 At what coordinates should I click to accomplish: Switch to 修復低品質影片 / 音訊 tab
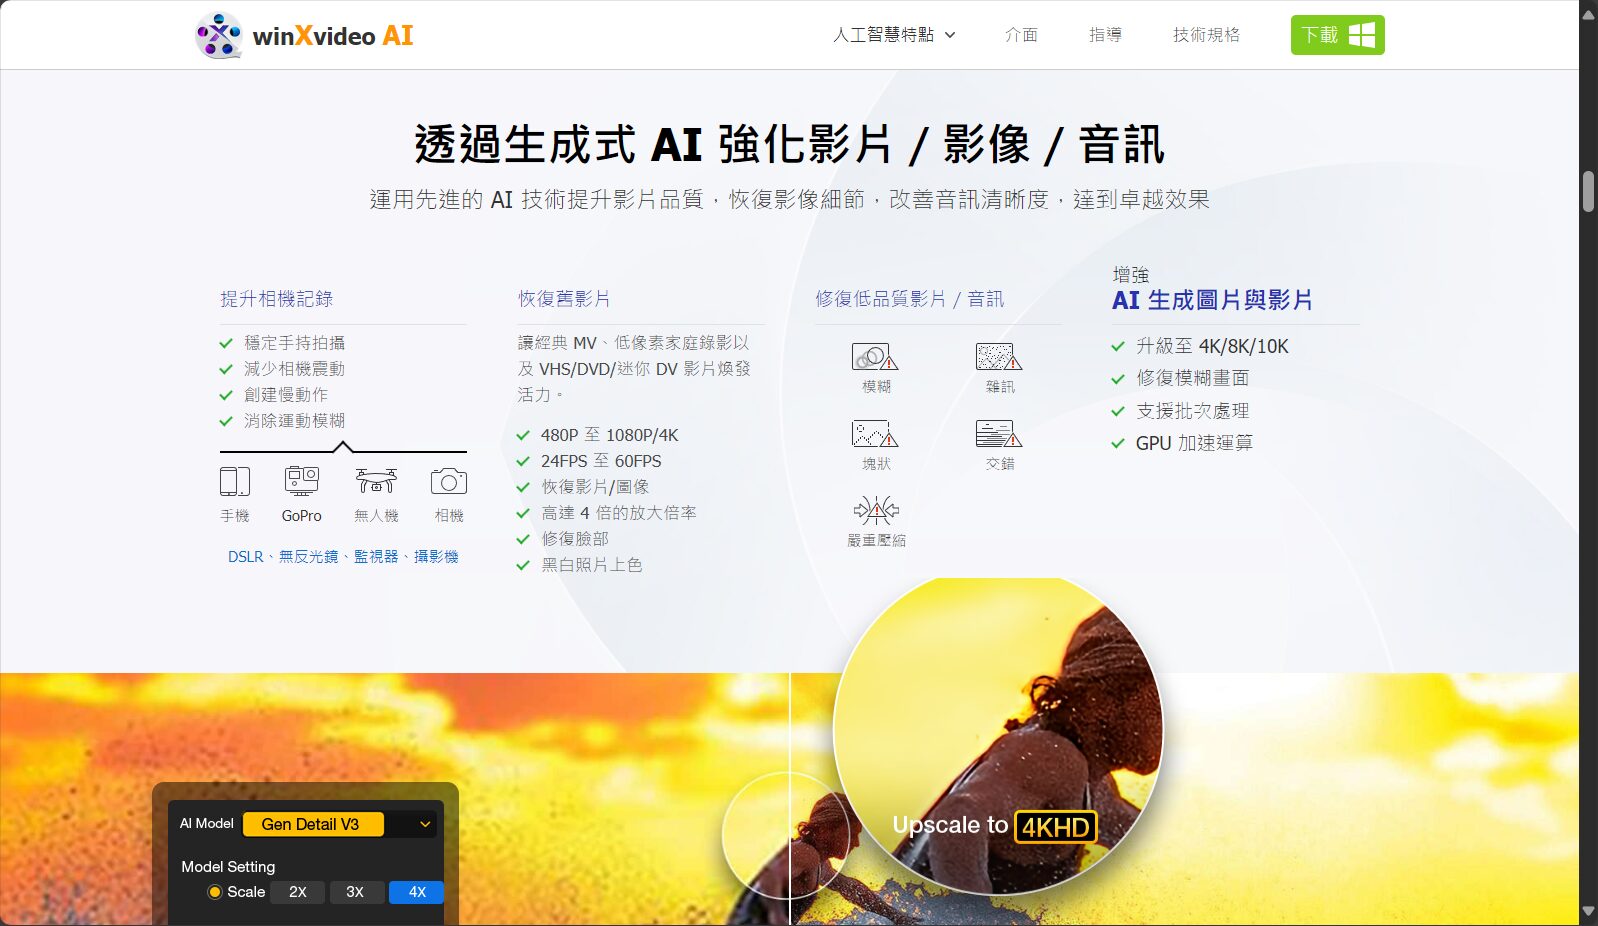(910, 299)
